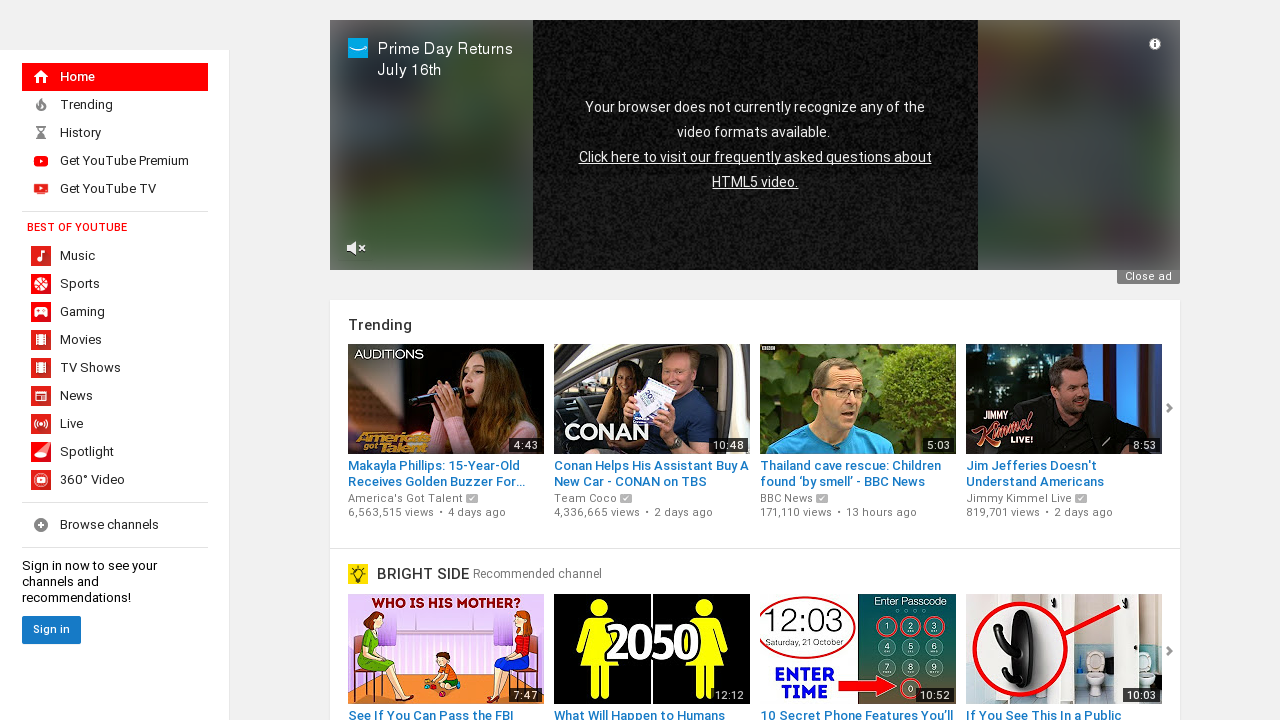Open Jim Jefferies Doesn't Understand Americans title
1280x720 pixels.
(1035, 473)
